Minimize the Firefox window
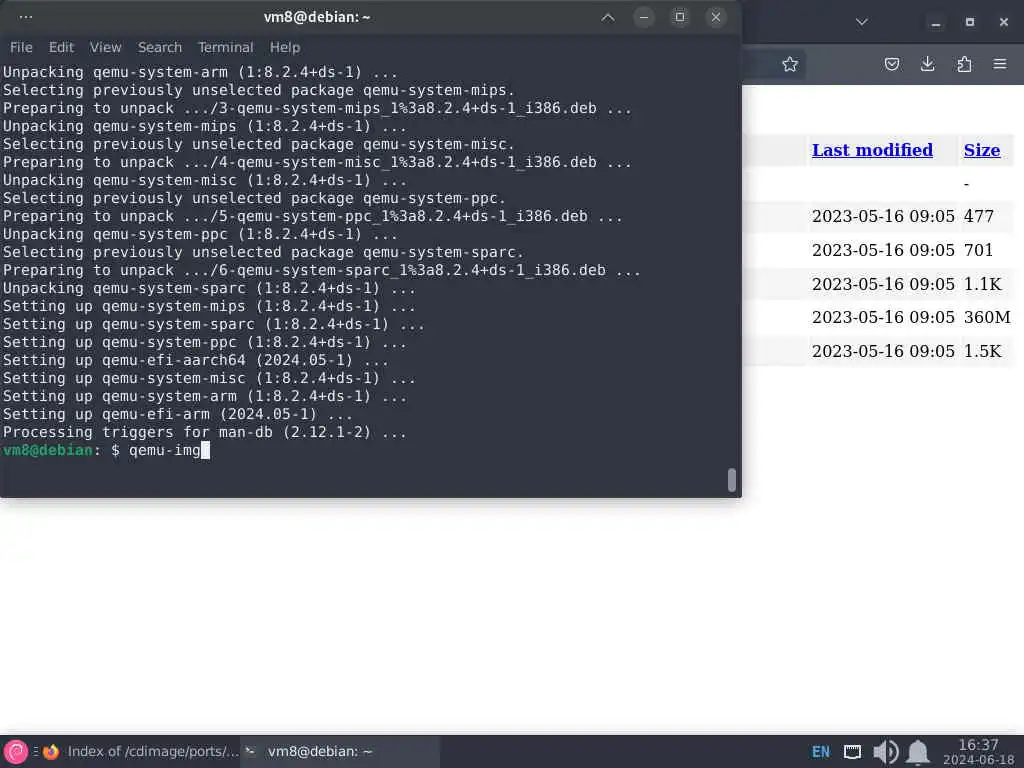This screenshot has width=1024, height=768. (936, 23)
